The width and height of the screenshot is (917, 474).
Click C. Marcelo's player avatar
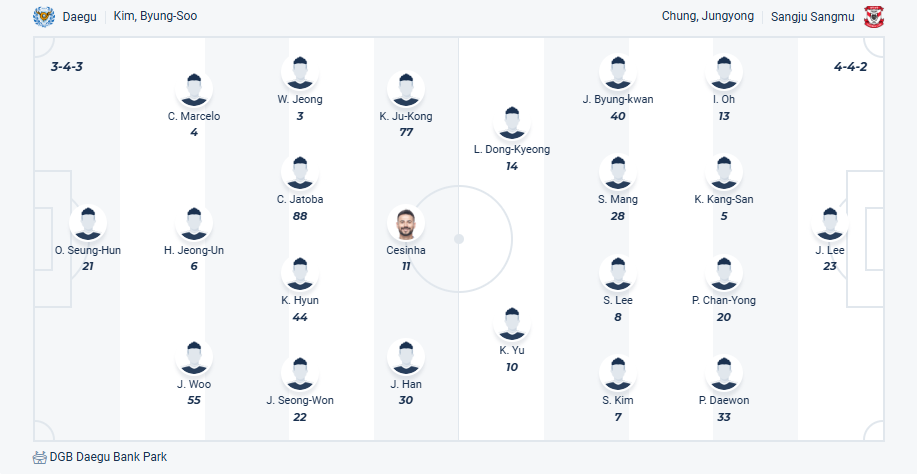pos(194,90)
